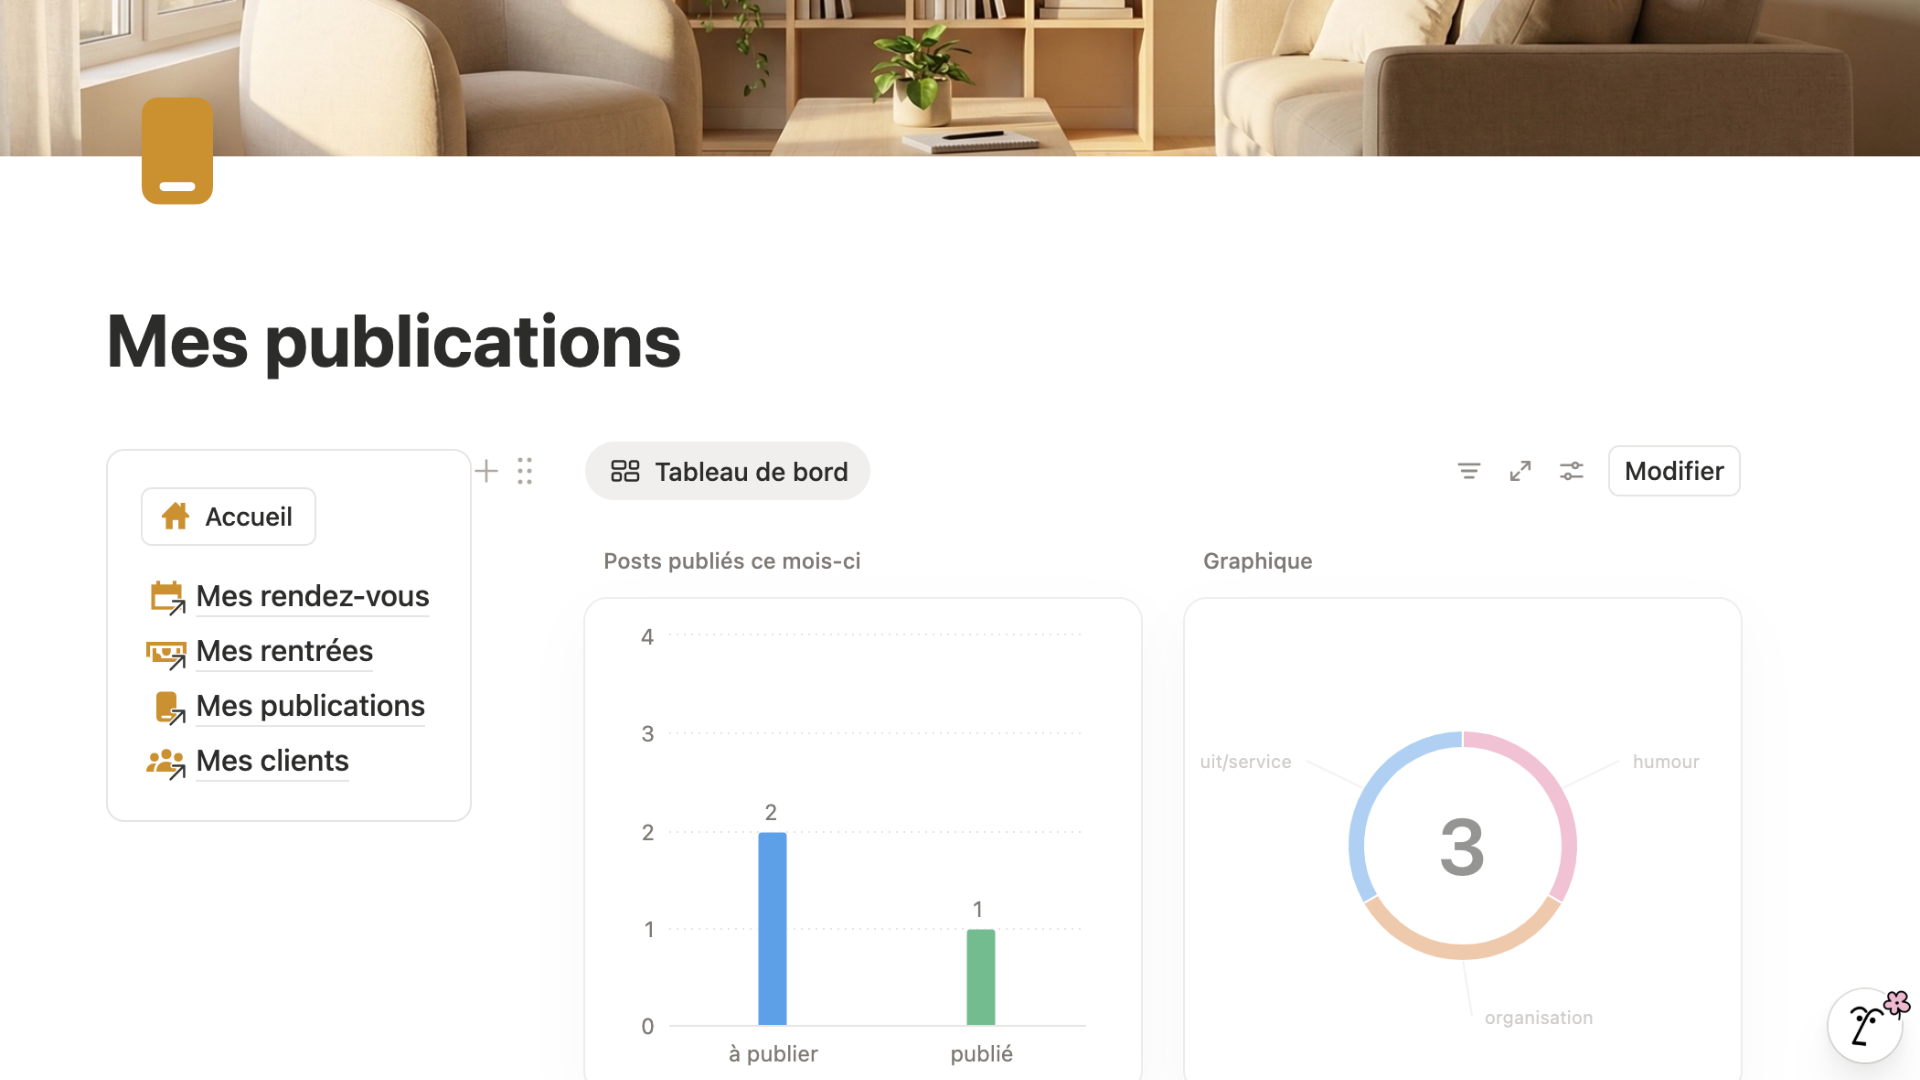The width and height of the screenshot is (1920, 1080).
Task: Click the money icon beside Mes rentrées
Action: coord(166,653)
